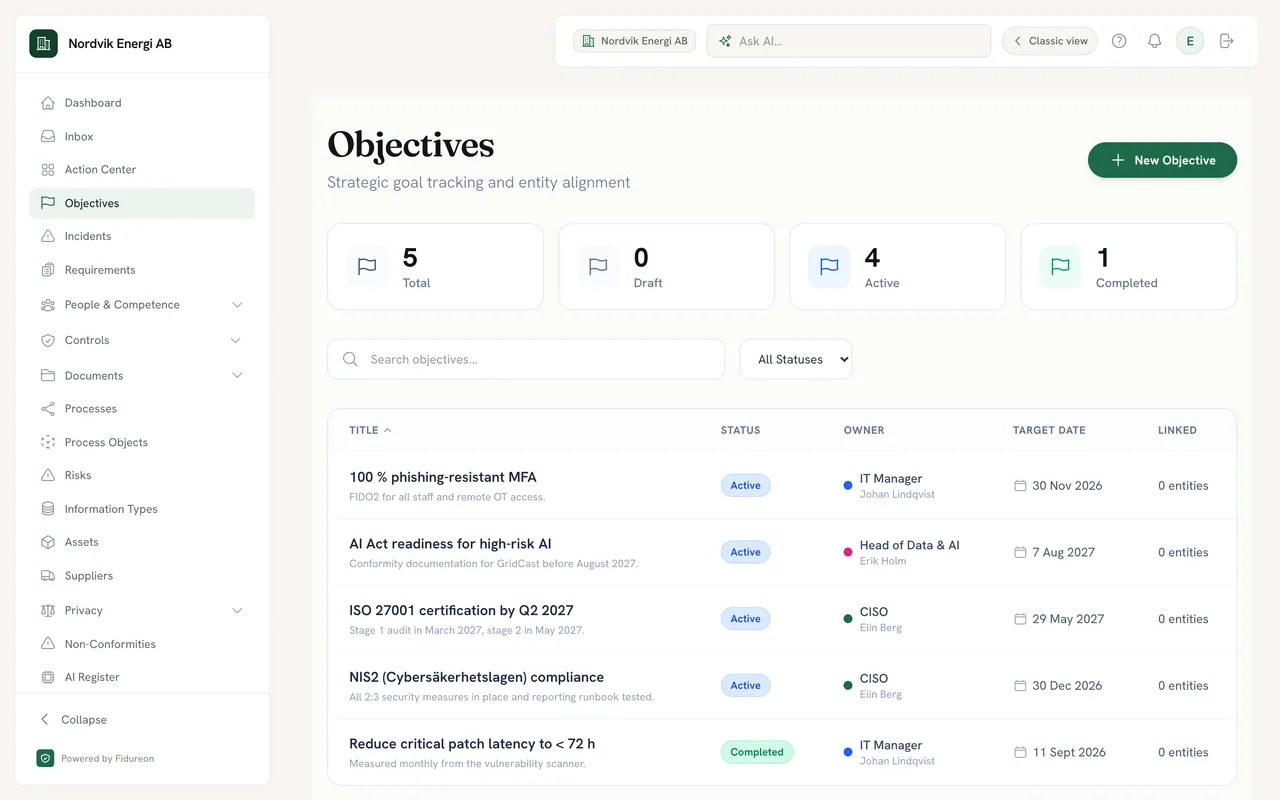Expand the Controls submenu chevron

(236, 340)
